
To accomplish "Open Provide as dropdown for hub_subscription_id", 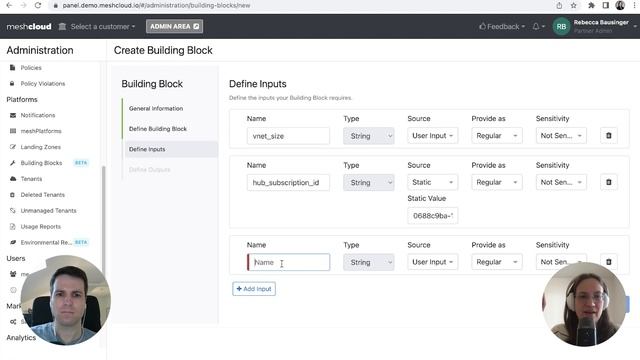I will 497,182.
